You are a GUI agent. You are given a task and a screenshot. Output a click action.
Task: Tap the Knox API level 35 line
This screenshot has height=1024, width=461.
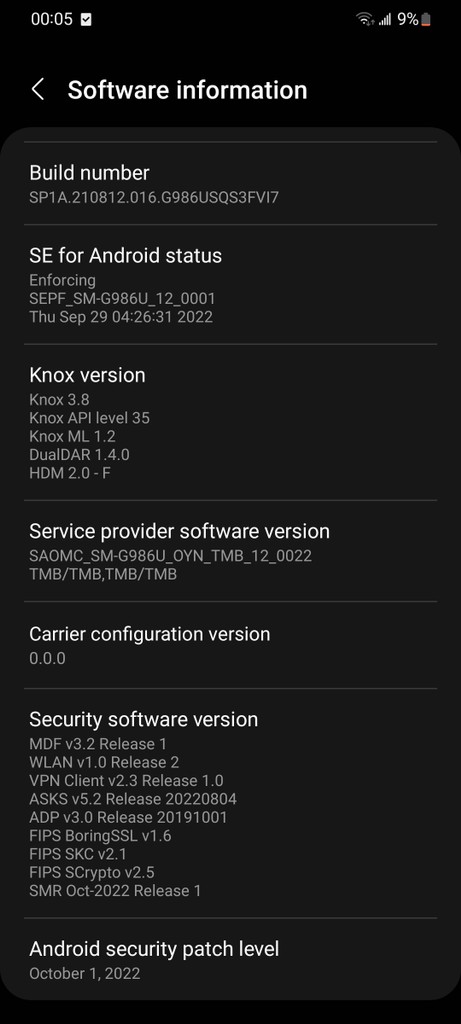pyautogui.click(x=89, y=417)
